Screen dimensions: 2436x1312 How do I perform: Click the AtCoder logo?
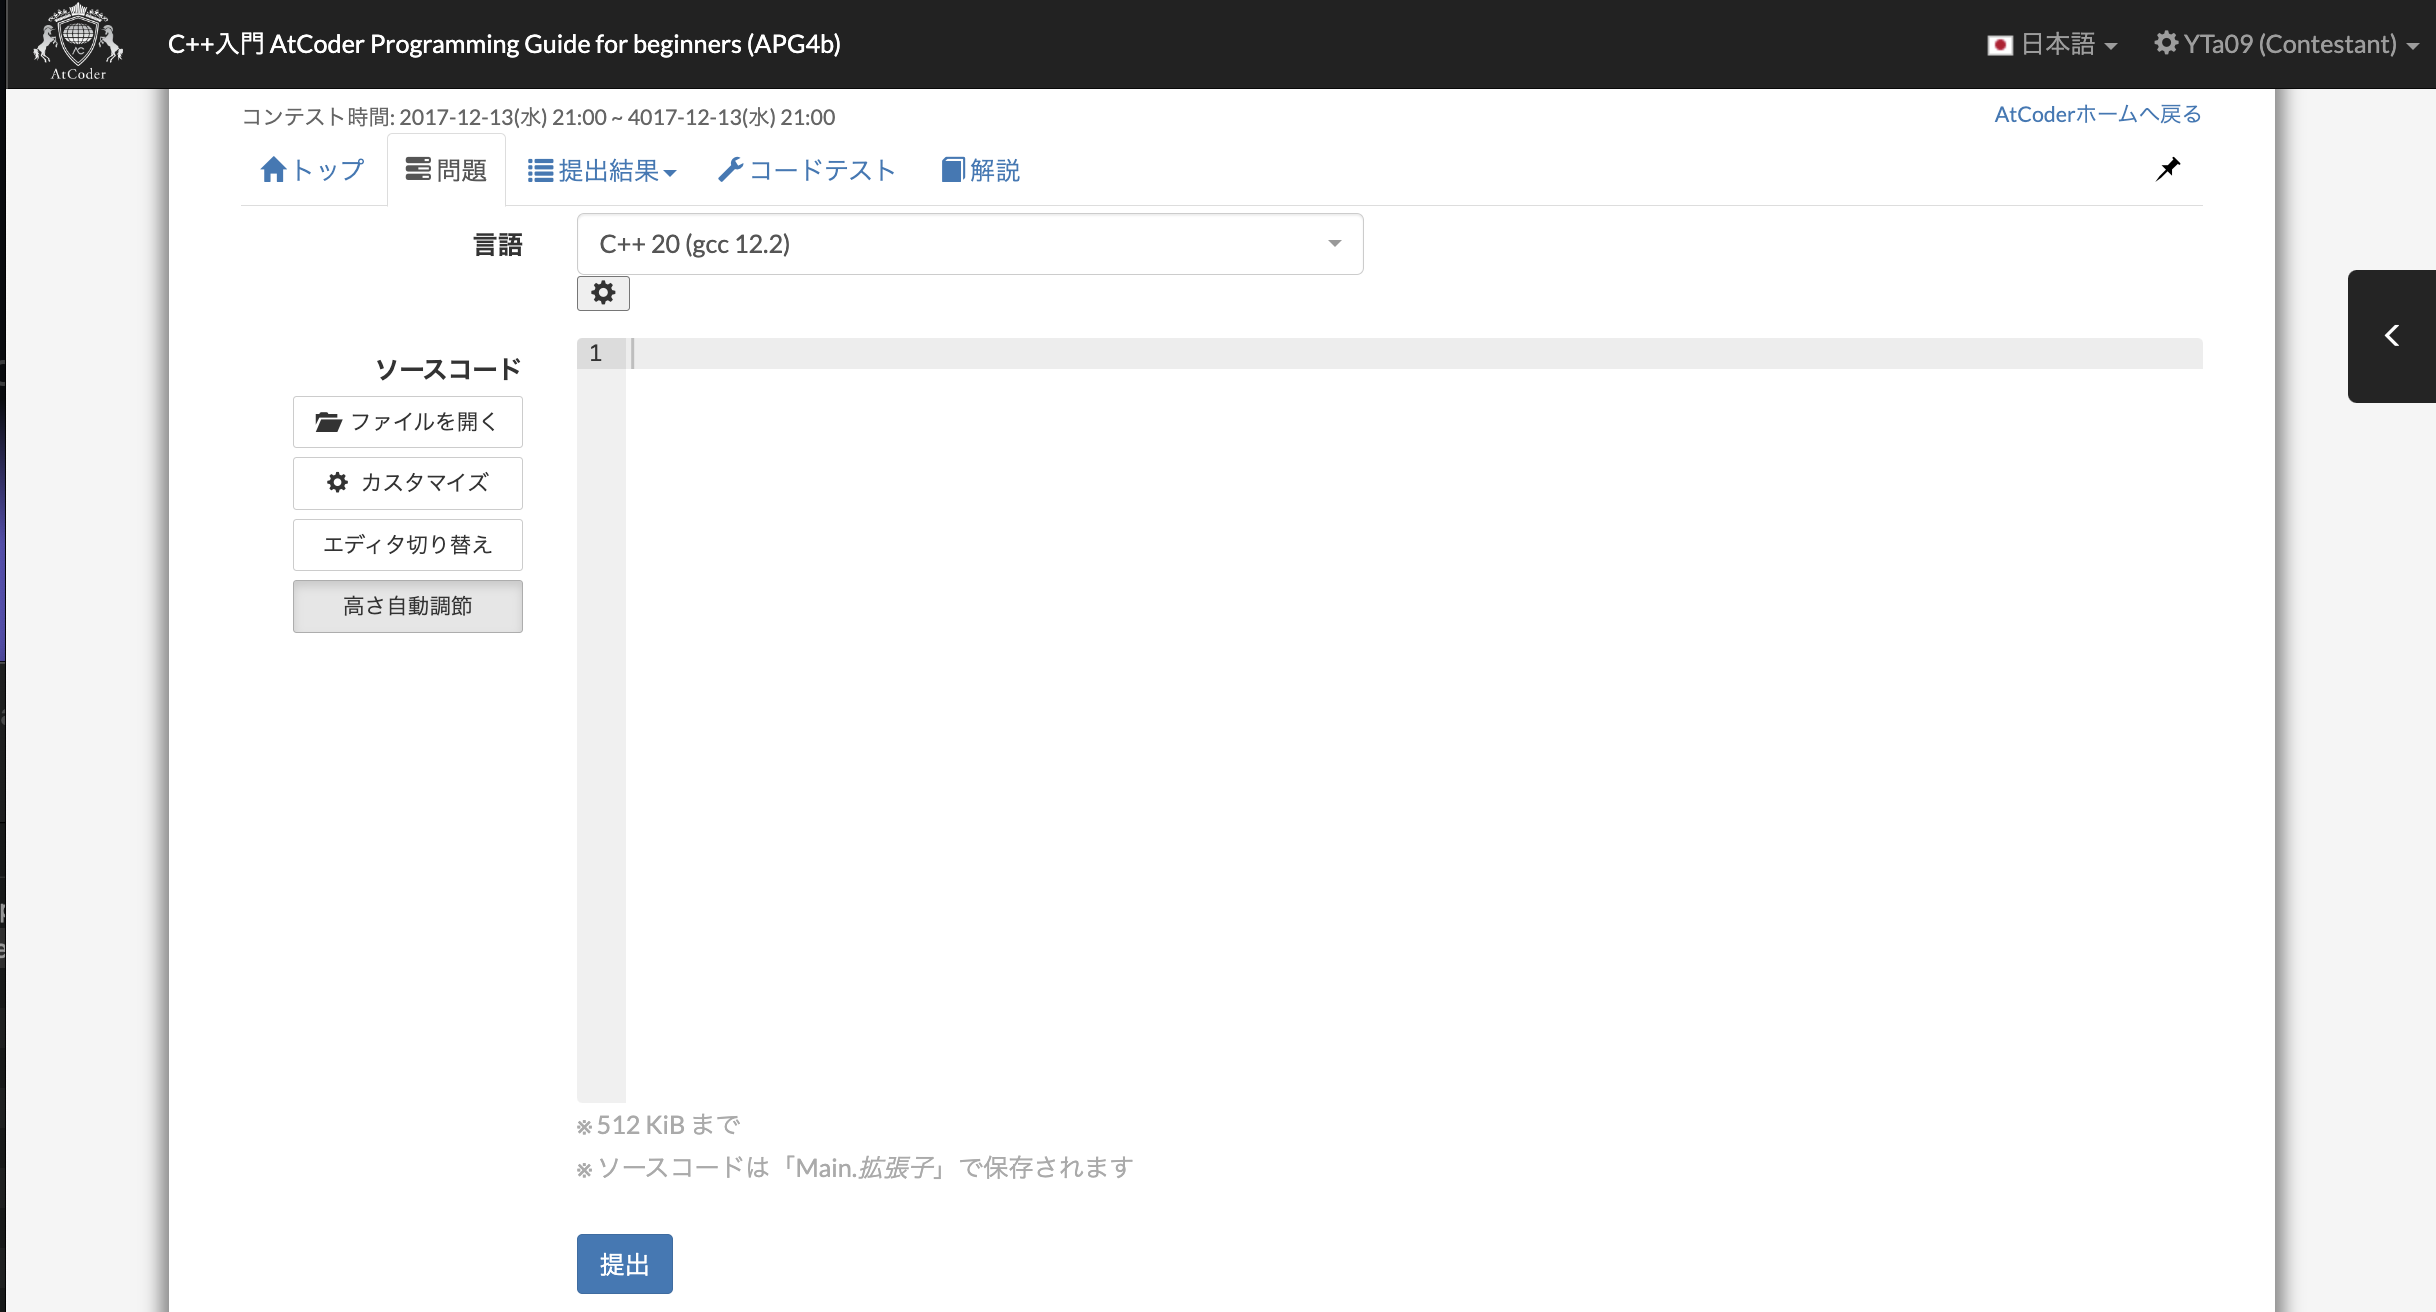[78, 43]
